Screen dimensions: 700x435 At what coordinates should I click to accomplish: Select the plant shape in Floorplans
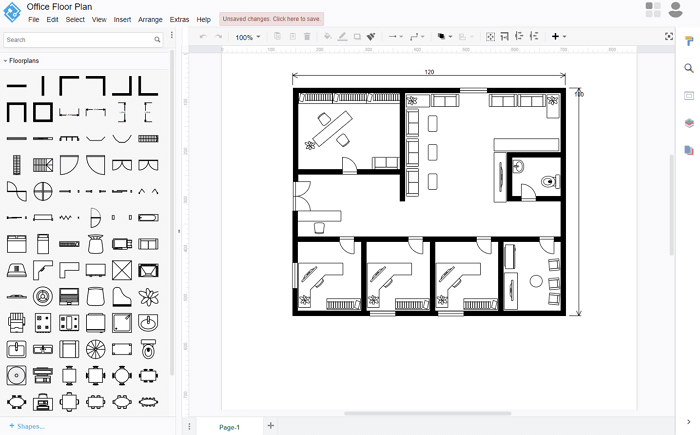[148, 296]
